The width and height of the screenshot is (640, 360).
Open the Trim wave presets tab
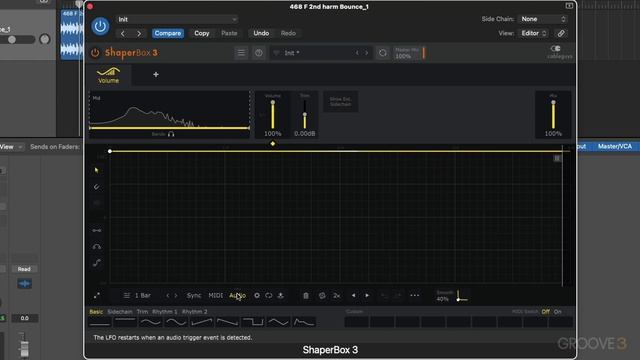pos(142,312)
